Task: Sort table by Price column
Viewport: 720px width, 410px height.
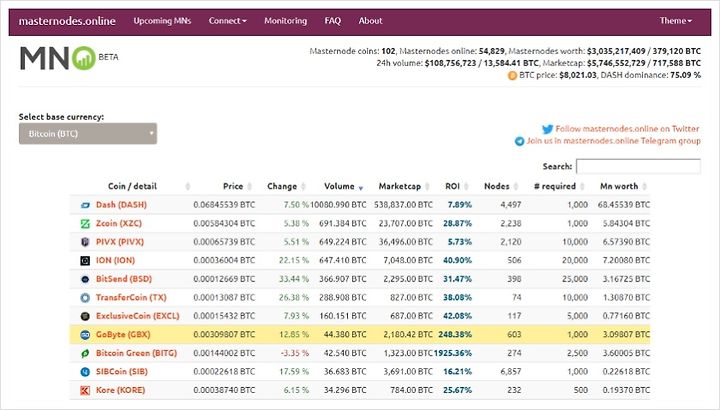Action: [x=233, y=186]
